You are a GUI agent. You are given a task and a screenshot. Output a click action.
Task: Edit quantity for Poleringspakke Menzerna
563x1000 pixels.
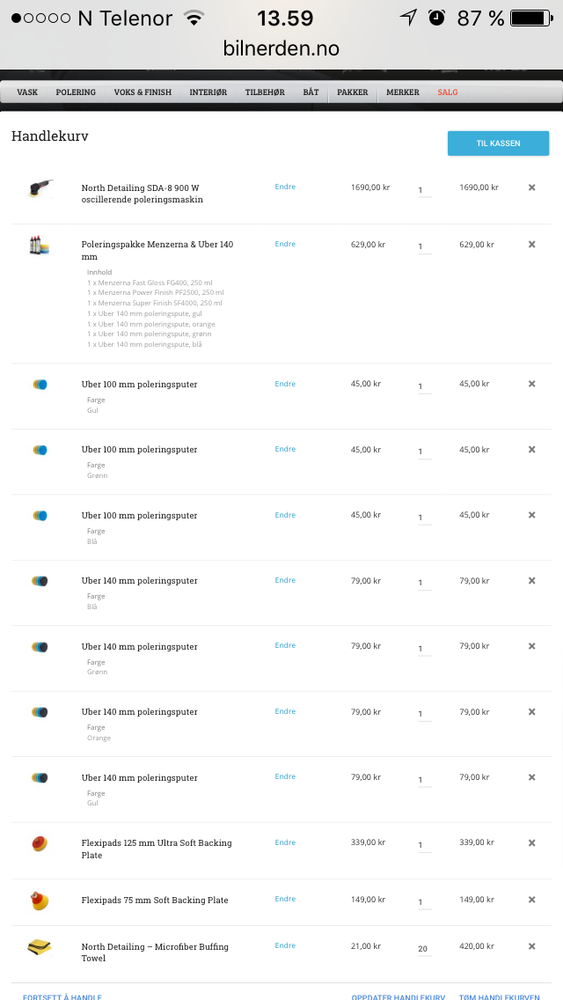[424, 246]
